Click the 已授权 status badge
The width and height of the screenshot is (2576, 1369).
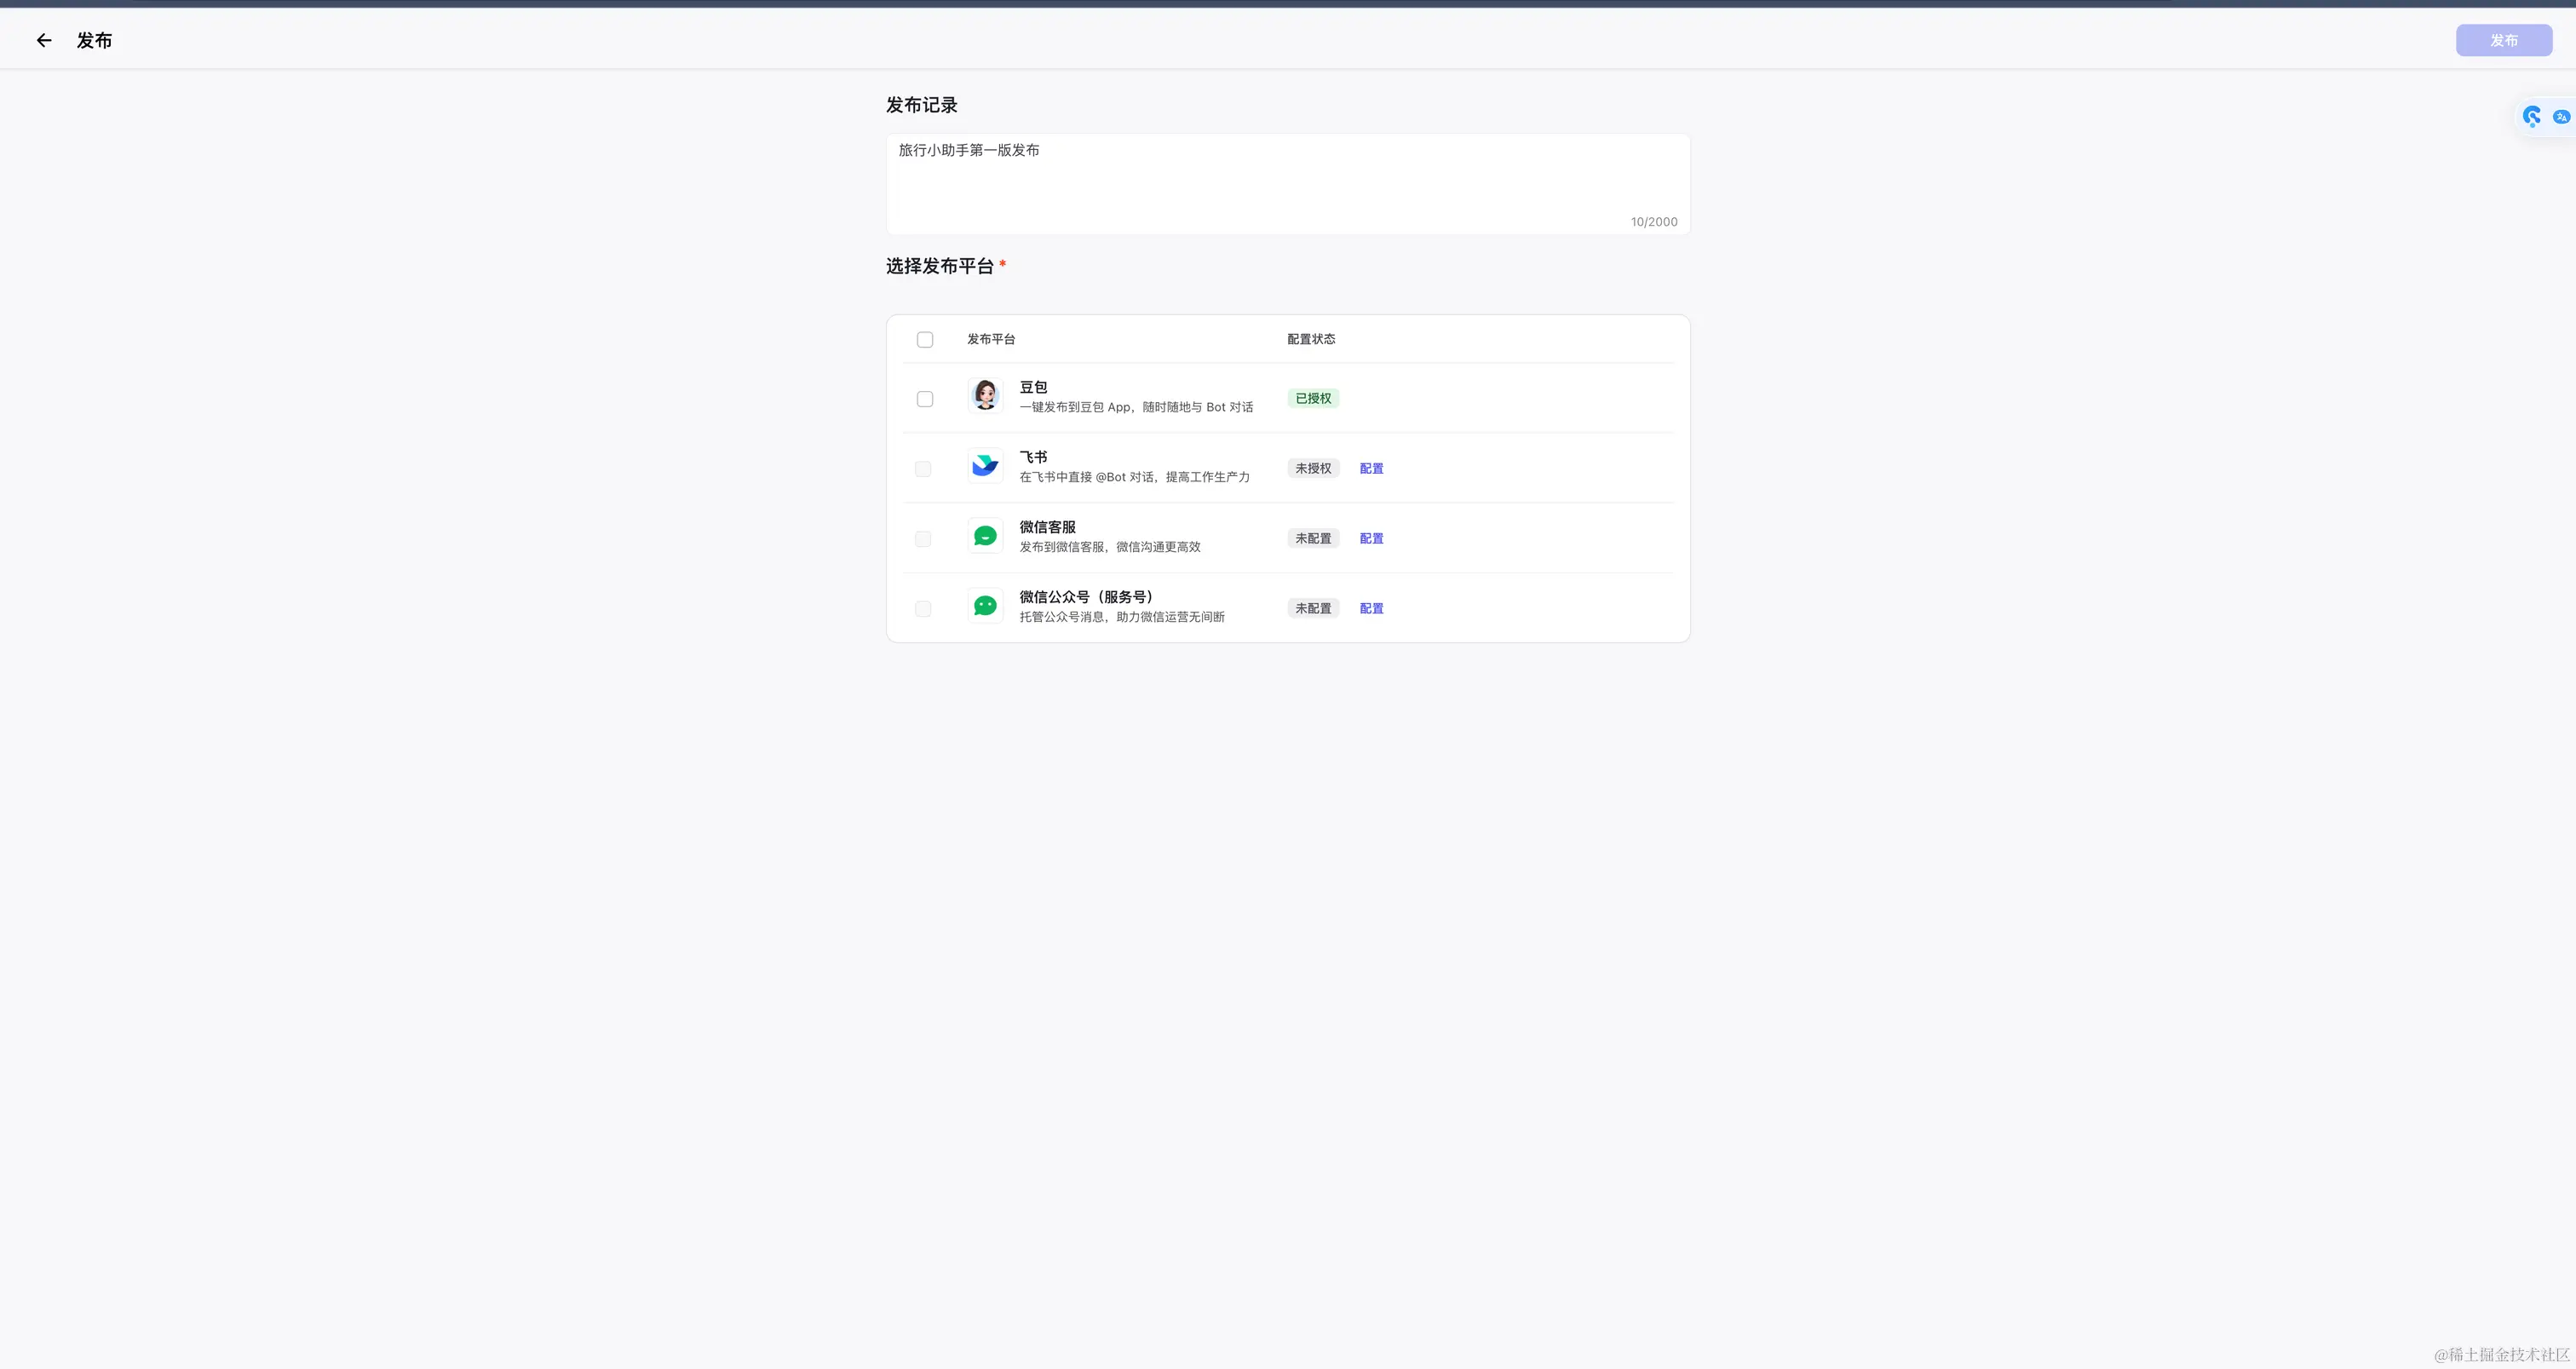coord(1313,399)
